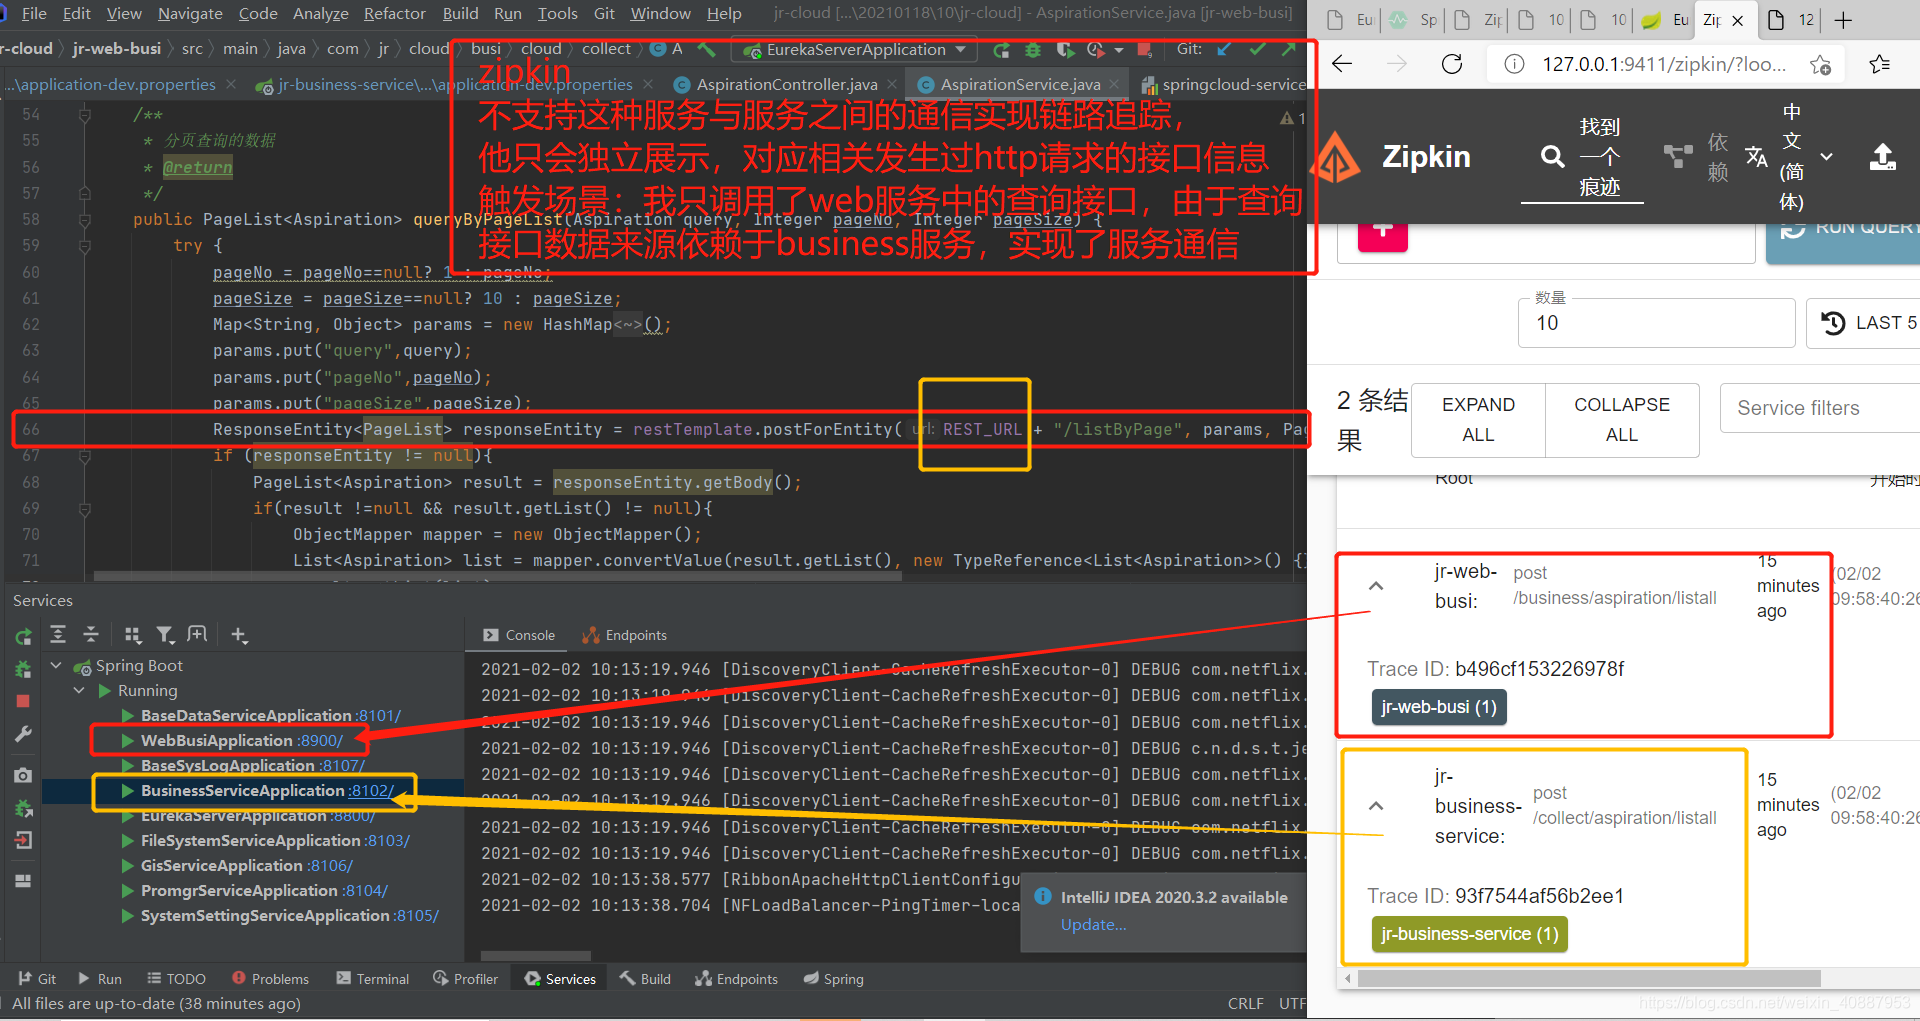Click the Update link in IntelliJ notification

pos(1093,925)
